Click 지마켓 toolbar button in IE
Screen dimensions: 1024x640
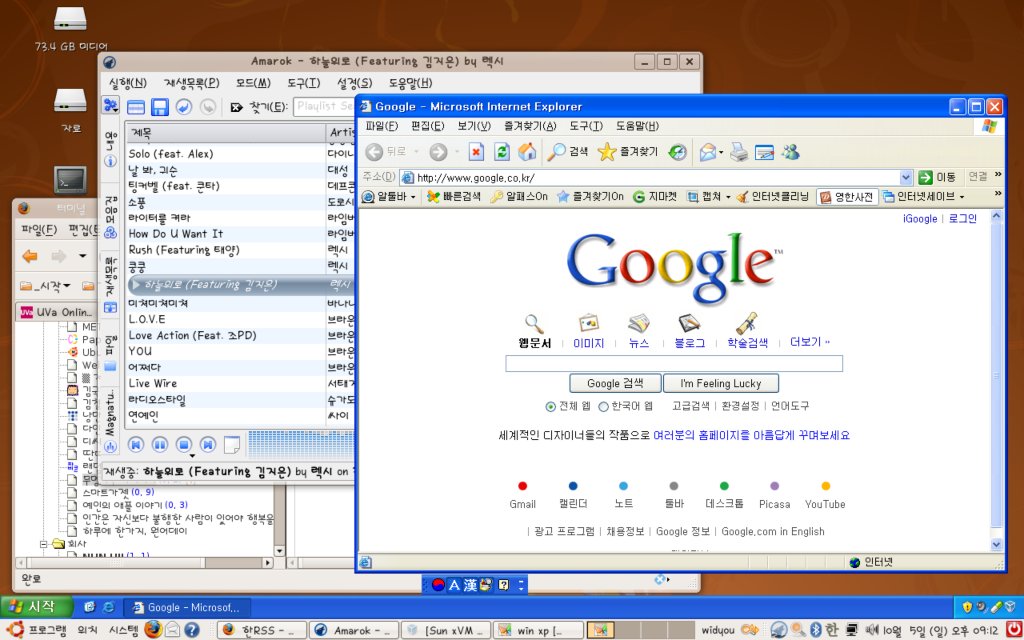pyautogui.click(x=655, y=196)
